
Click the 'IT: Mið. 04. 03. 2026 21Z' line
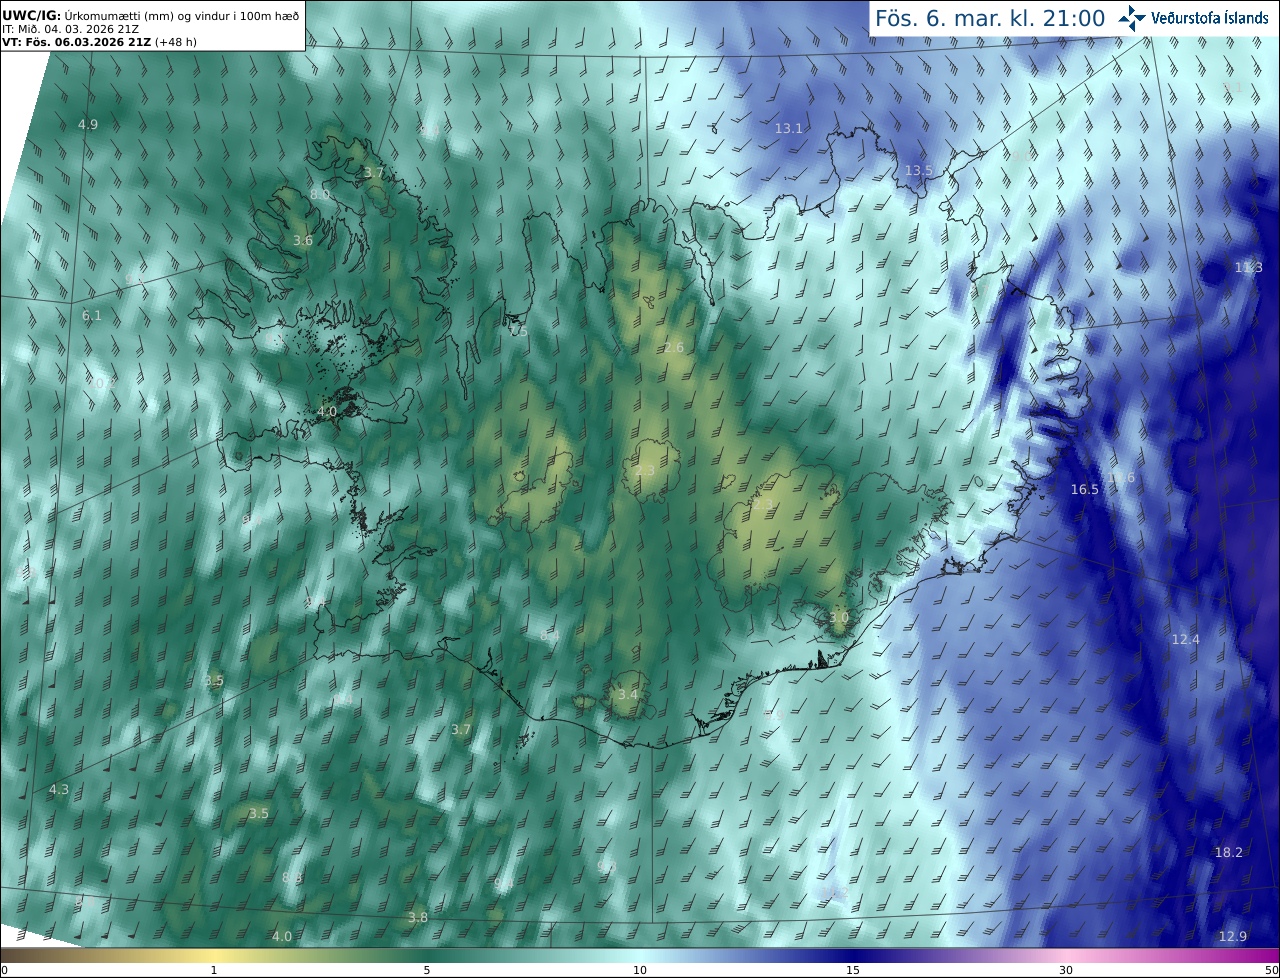pos(70,29)
